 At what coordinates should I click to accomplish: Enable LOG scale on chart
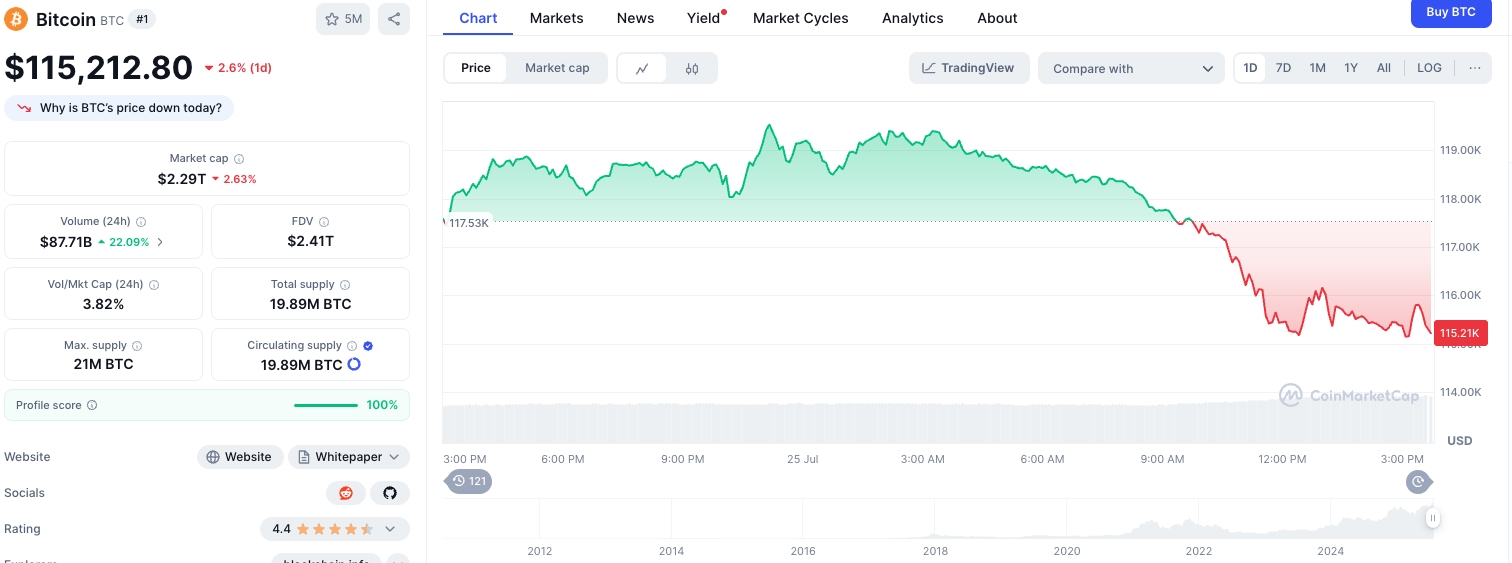[x=1429, y=68]
